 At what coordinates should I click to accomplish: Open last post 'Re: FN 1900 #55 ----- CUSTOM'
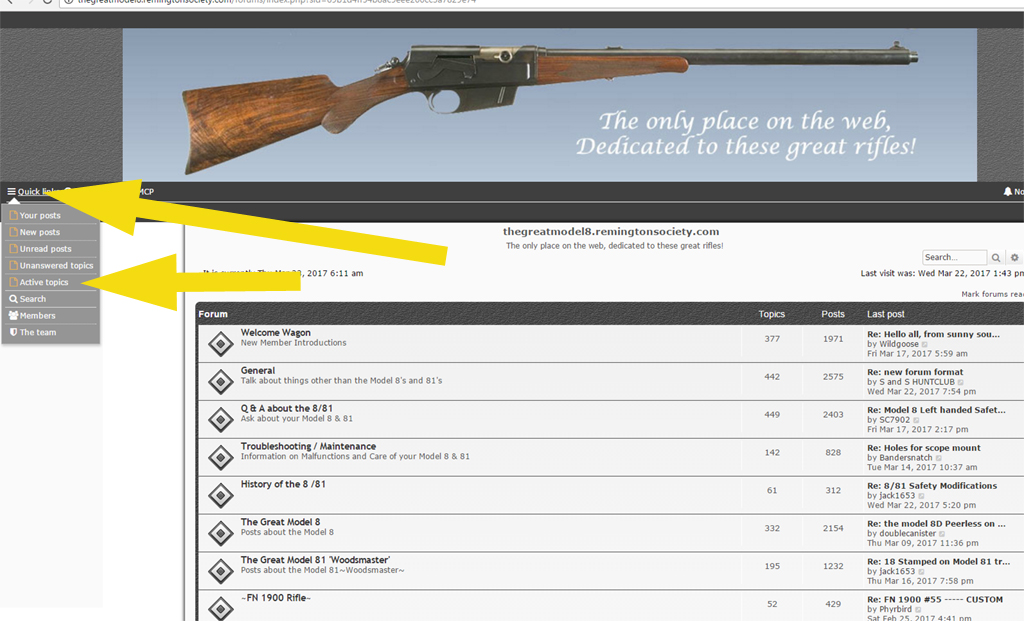coord(935,599)
